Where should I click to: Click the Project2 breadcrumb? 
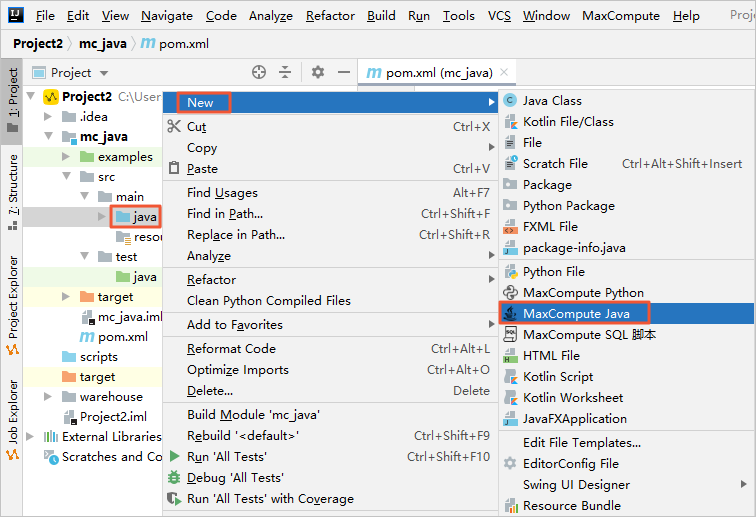pos(38,44)
